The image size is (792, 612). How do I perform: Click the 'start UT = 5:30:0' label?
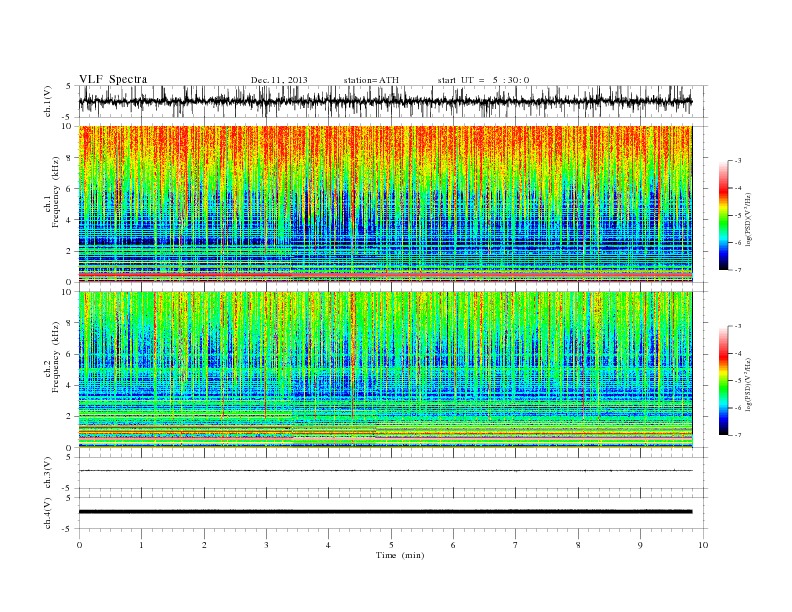483,80
